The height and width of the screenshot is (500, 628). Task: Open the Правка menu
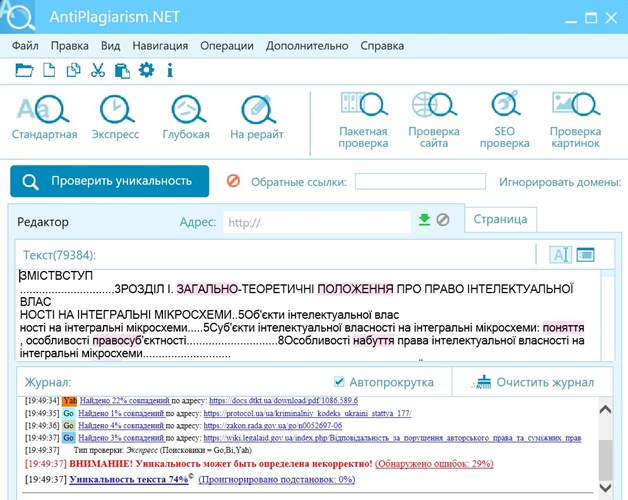(x=70, y=46)
